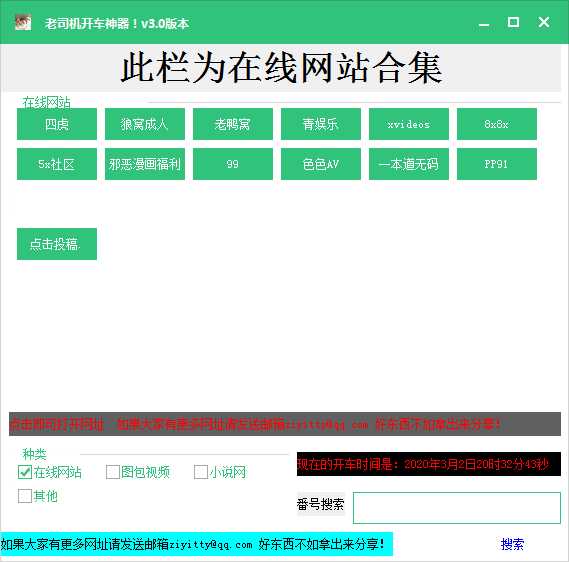
Task: Click the xvideos button
Action: pos(409,124)
